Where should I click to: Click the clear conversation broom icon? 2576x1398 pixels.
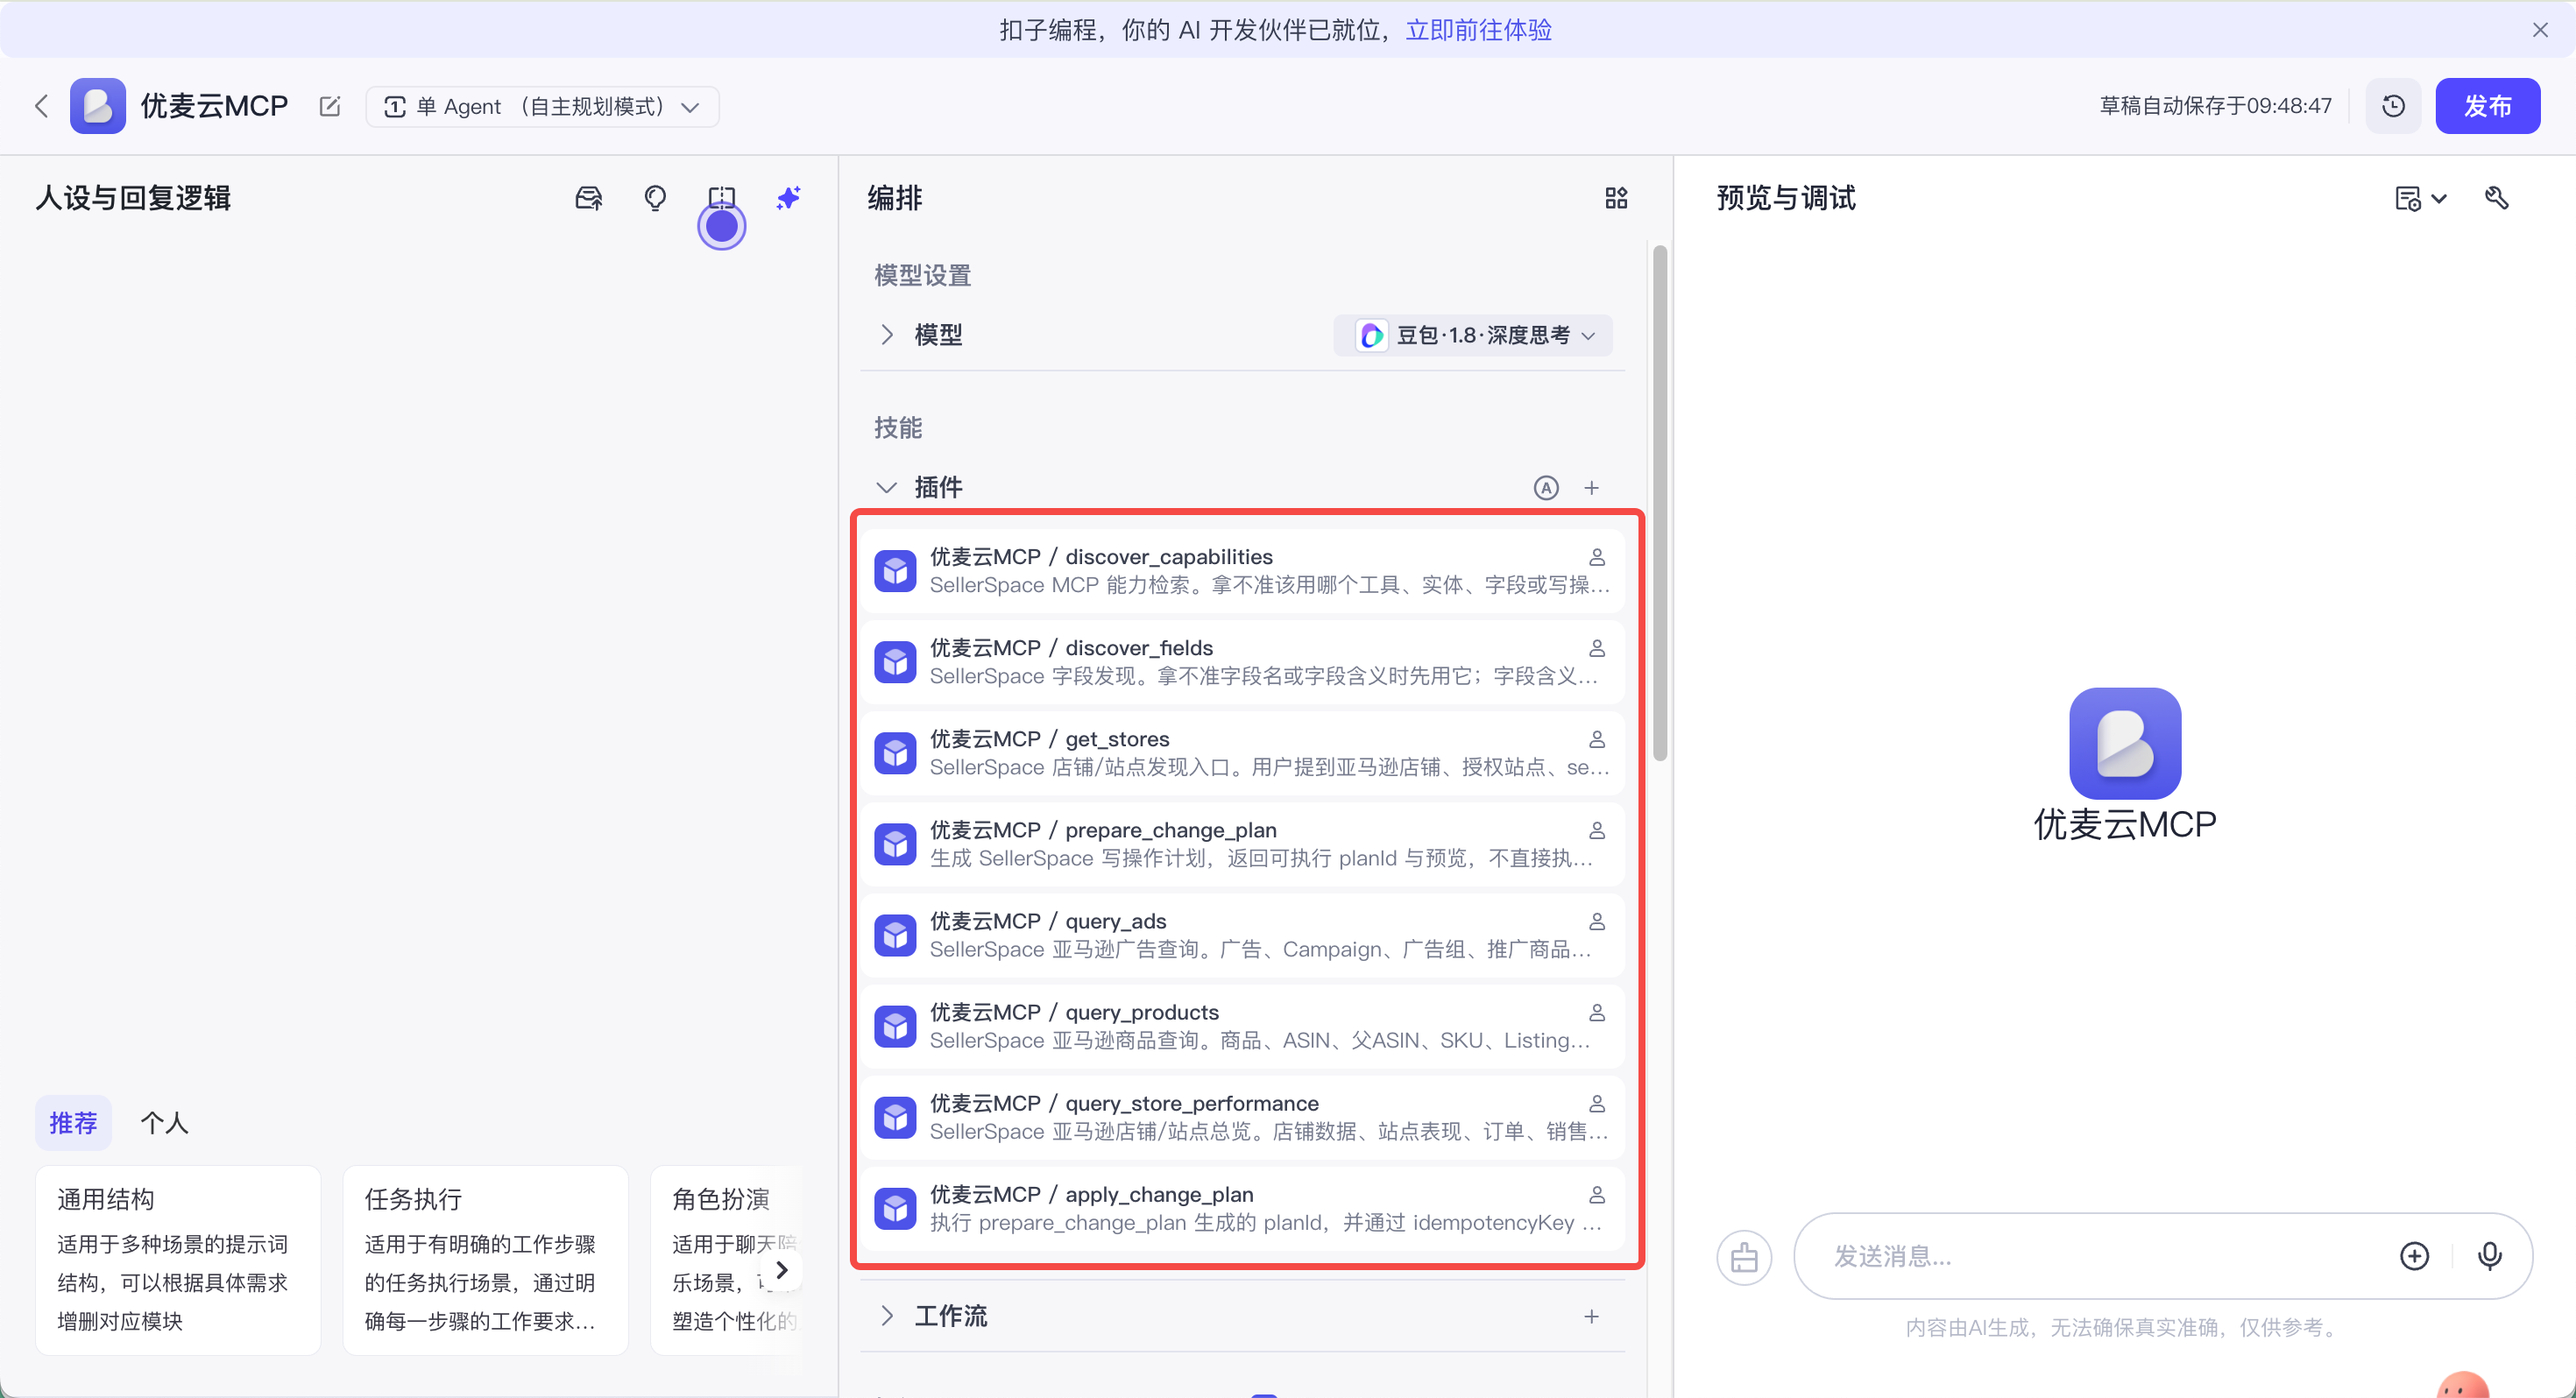click(1744, 1256)
